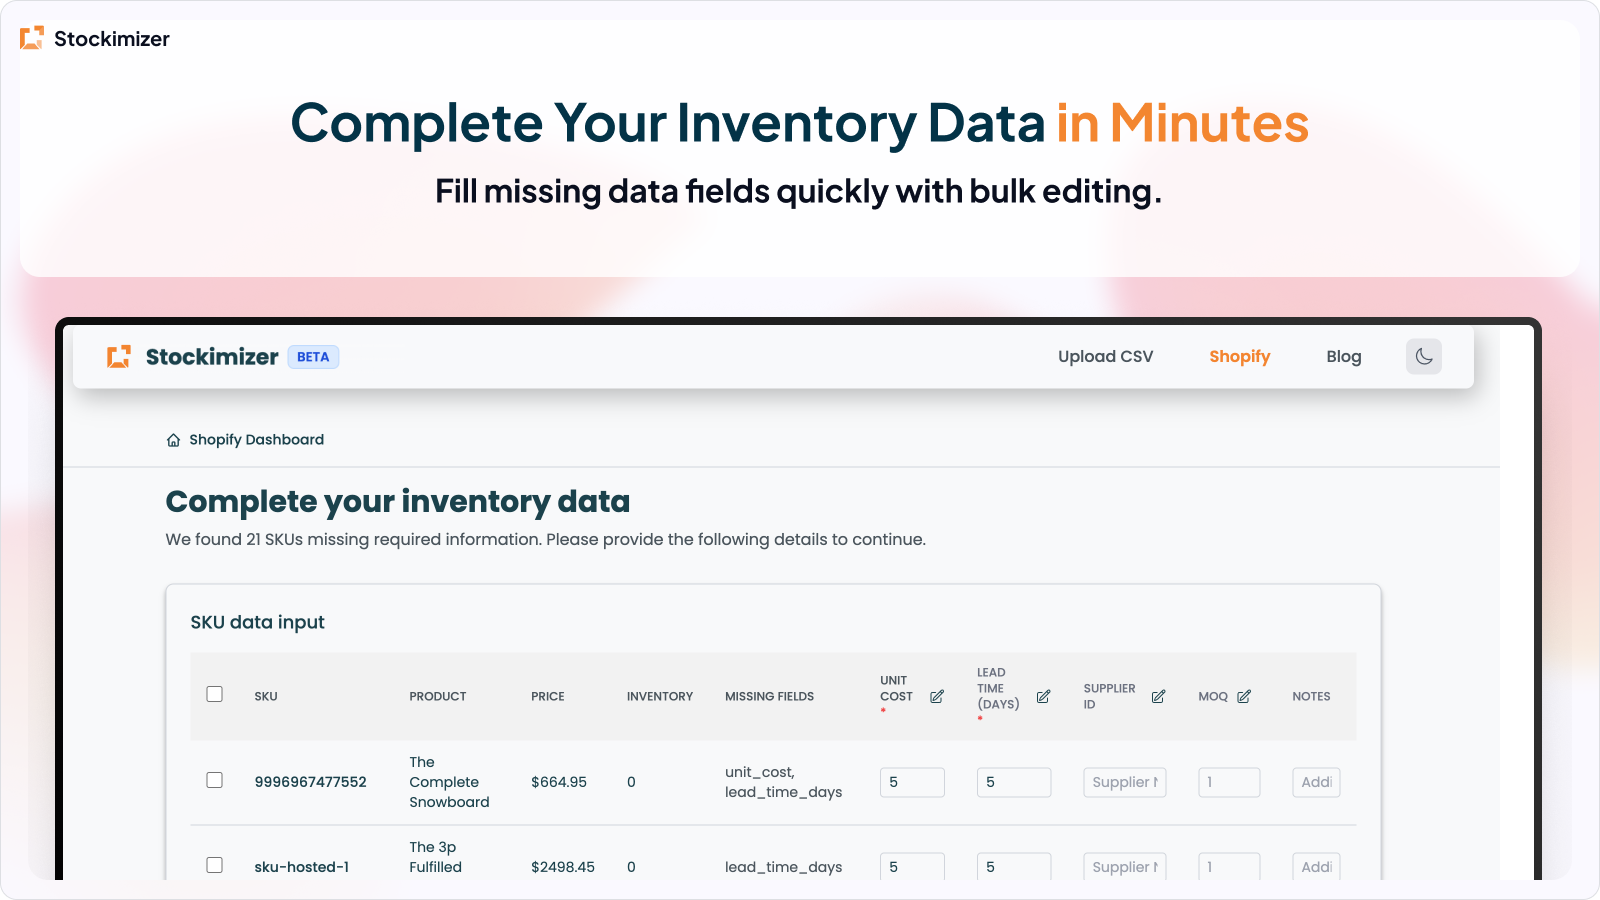Click the home icon in the breadcrumb
The width and height of the screenshot is (1600, 900).
tap(172, 439)
